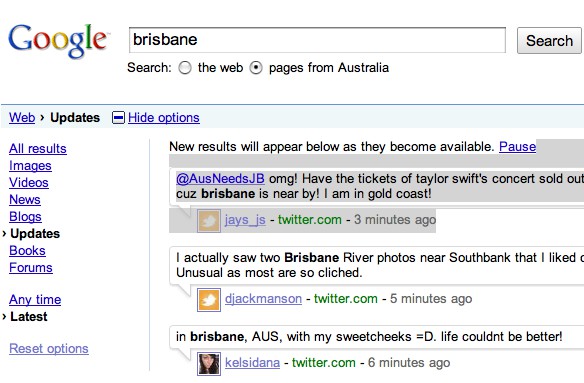Switch to News results
The image size is (584, 383).
[x=25, y=200]
